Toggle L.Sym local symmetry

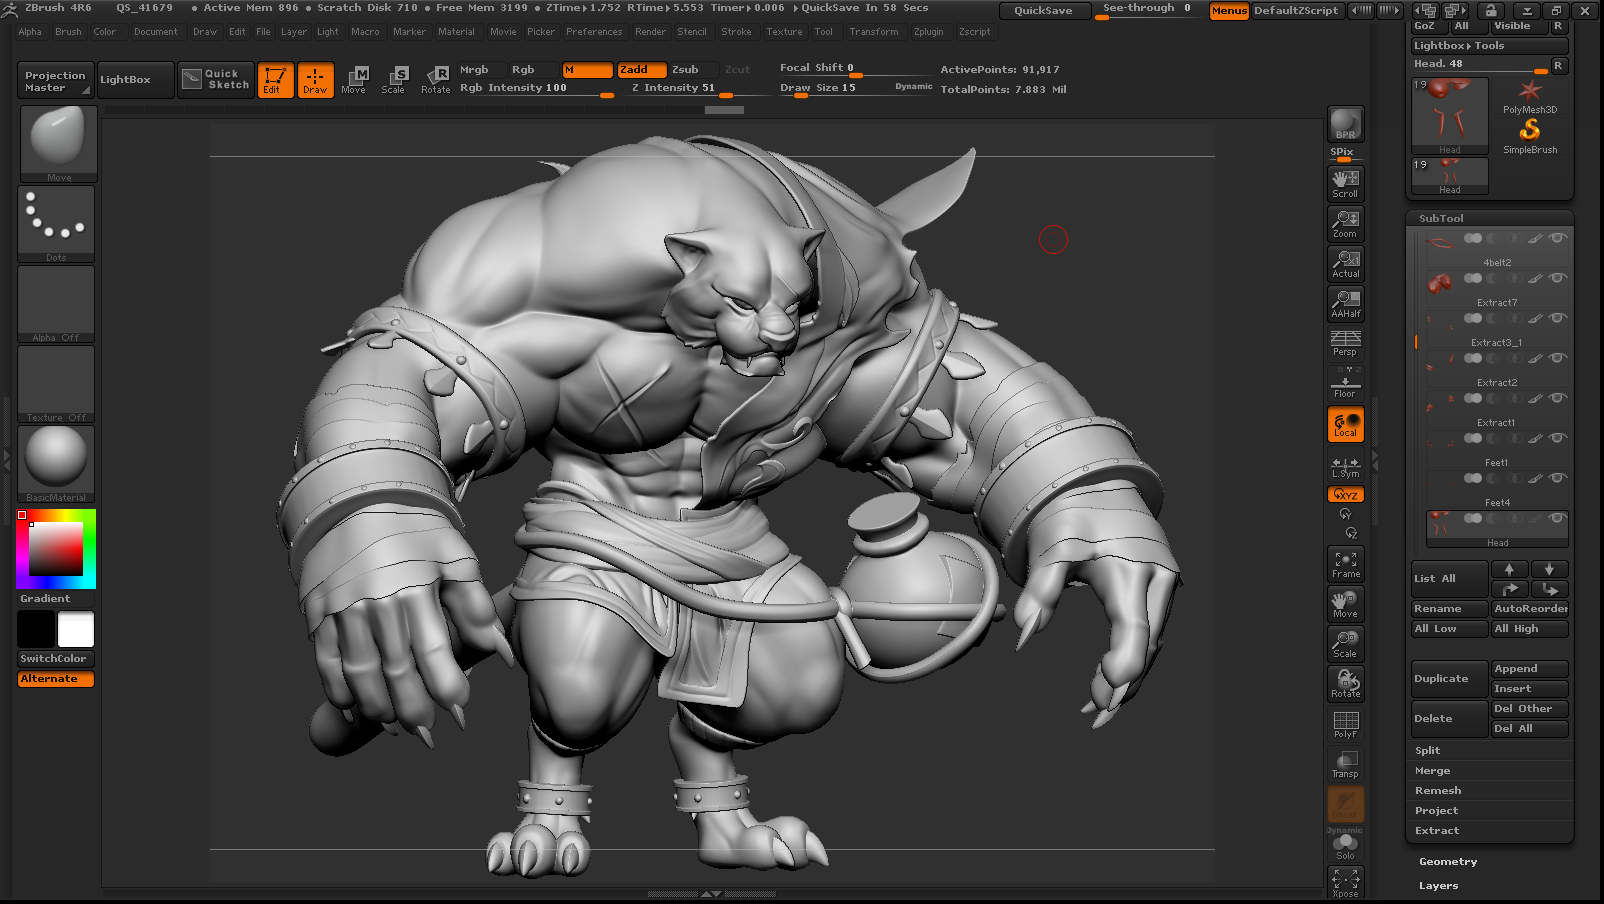point(1345,466)
